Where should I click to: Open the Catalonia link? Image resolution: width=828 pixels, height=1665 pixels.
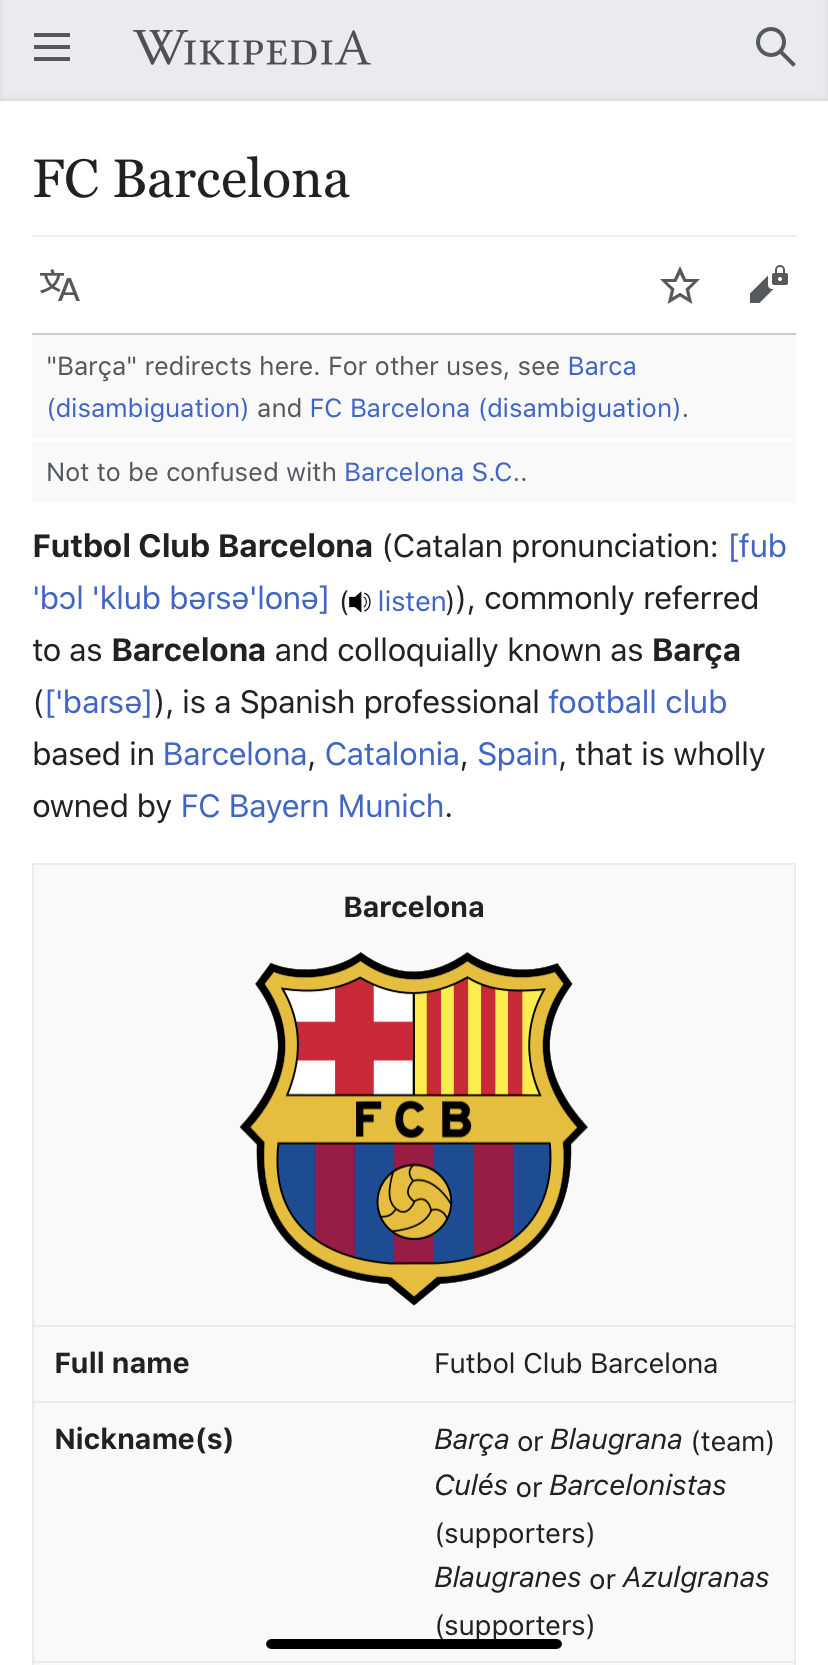tap(392, 754)
